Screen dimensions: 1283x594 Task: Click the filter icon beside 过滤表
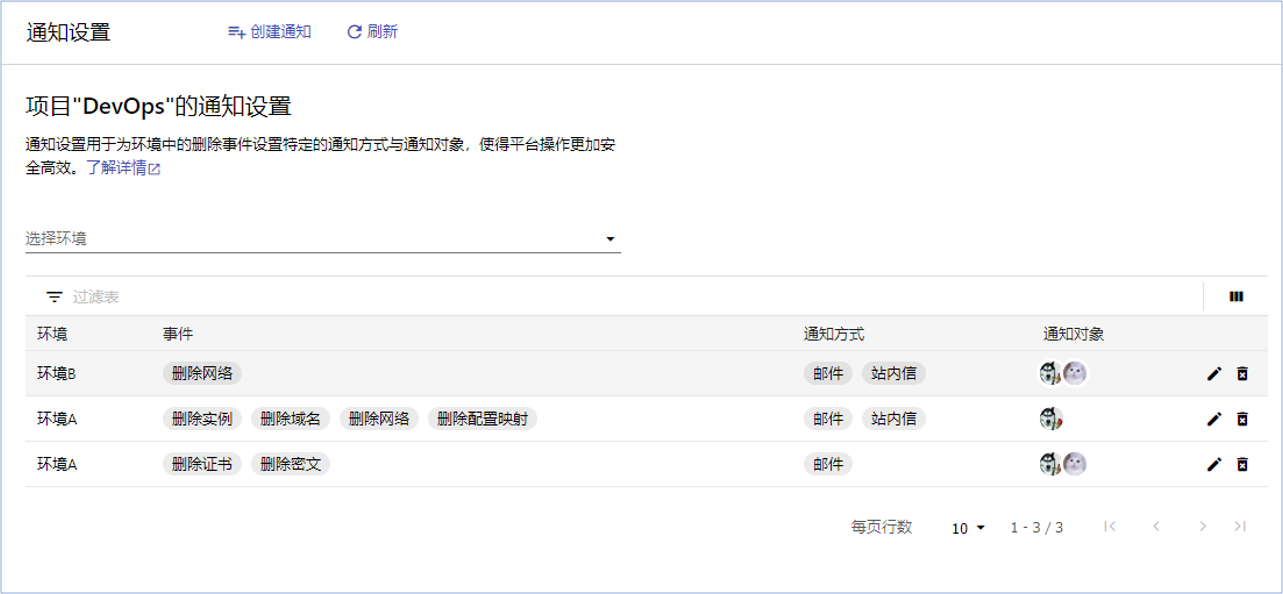tap(55, 297)
